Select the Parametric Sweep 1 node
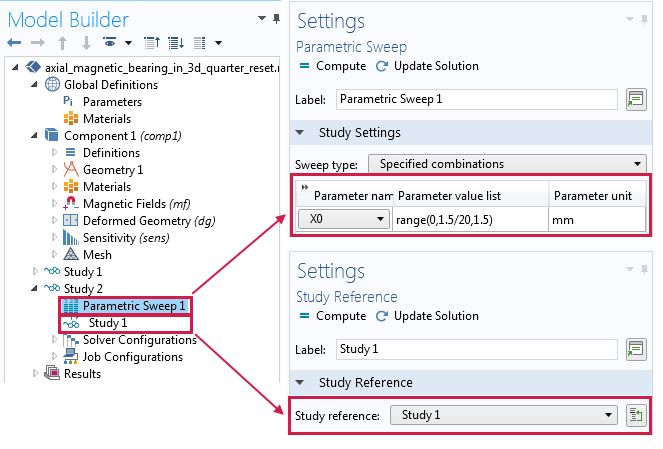 pos(125,306)
